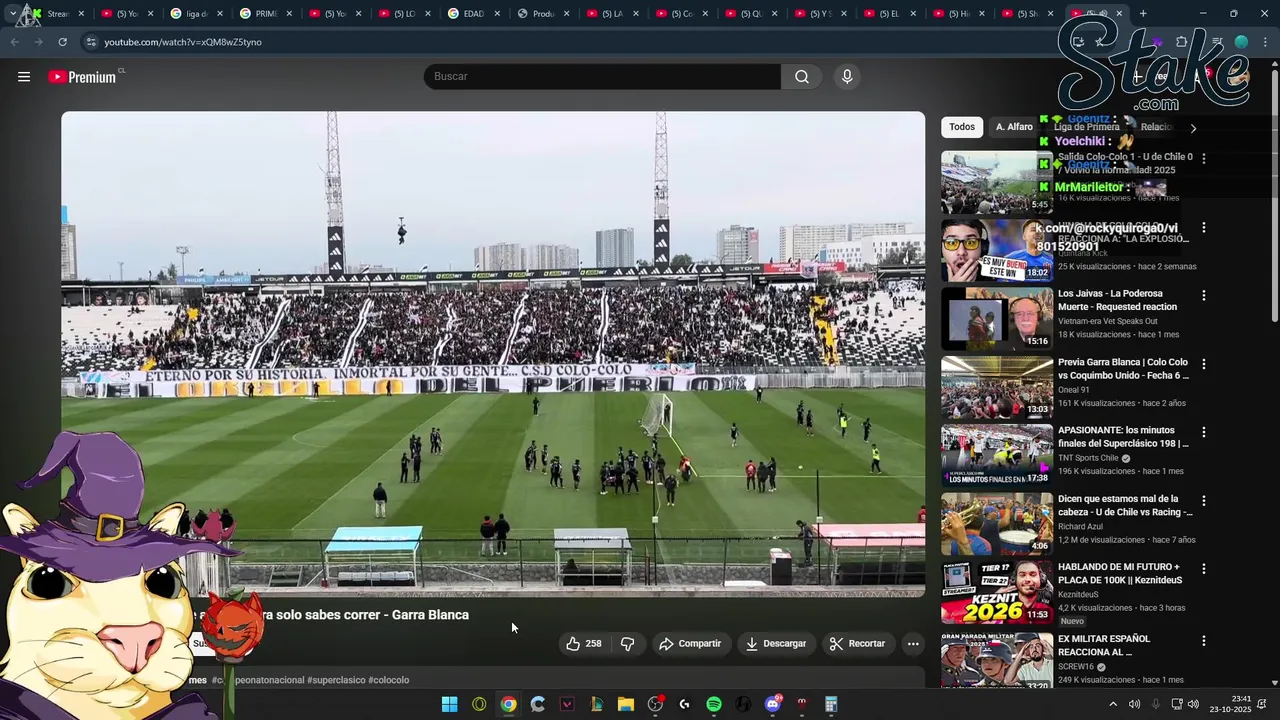This screenshot has height=720, width=1280.
Task: Click the #superclasico hashtag
Action: click(336, 680)
